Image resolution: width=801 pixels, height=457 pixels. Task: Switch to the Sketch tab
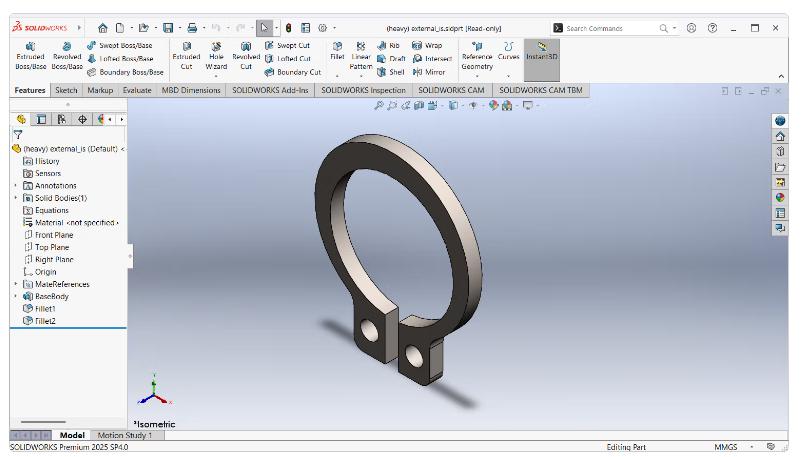click(66, 90)
